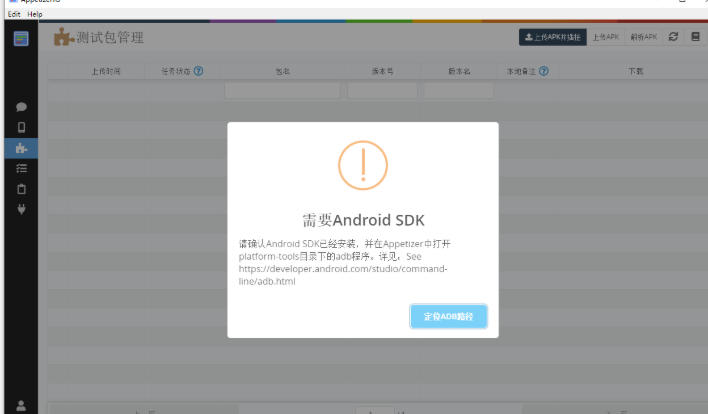
Task: Open the Edit menu
Action: (14, 14)
